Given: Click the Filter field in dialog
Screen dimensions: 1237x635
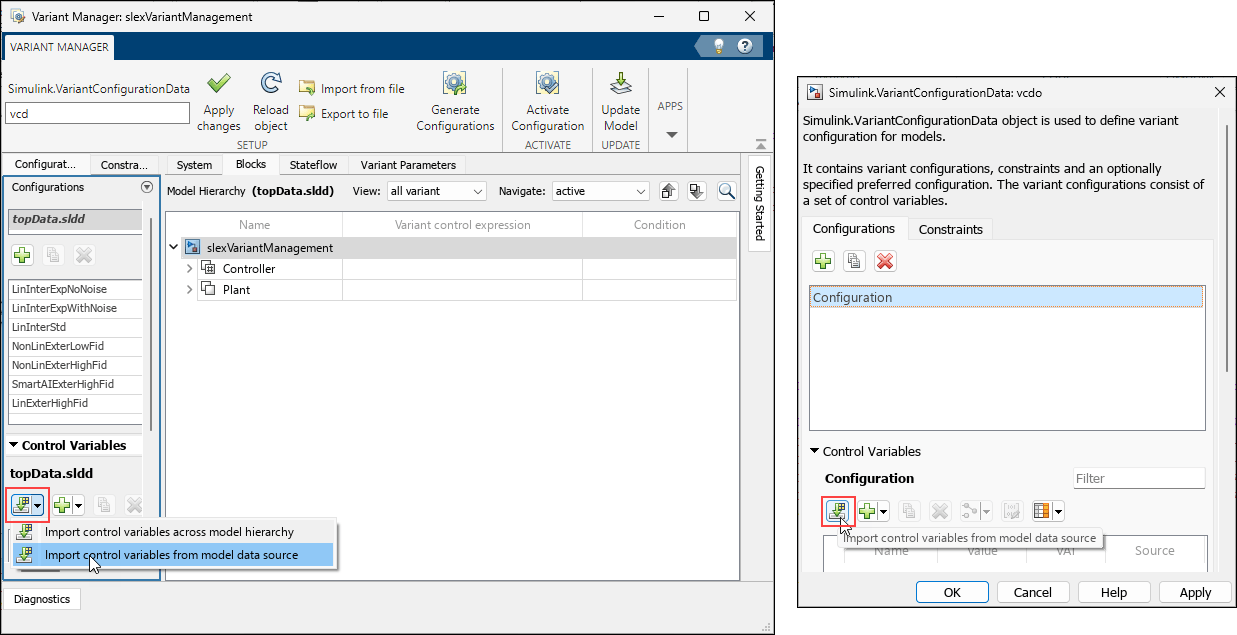Looking at the screenshot, I should 1139,478.
